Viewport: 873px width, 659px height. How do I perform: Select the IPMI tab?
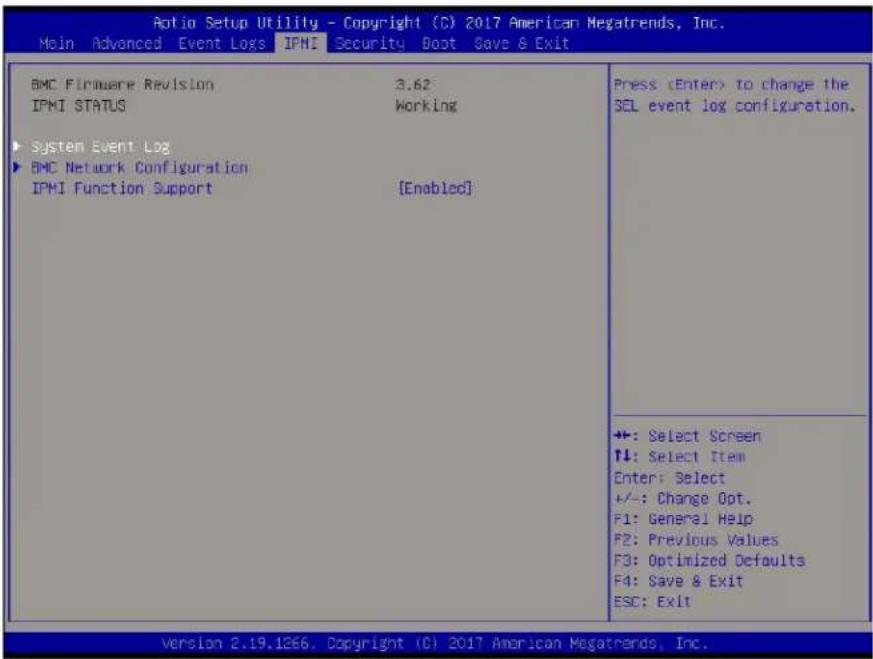tap(301, 43)
